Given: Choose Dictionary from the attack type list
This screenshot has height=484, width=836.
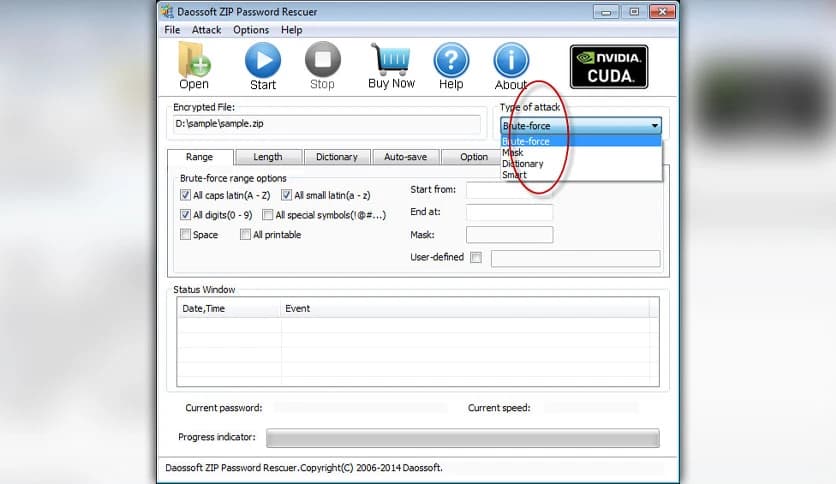Looking at the screenshot, I should tap(581, 164).
